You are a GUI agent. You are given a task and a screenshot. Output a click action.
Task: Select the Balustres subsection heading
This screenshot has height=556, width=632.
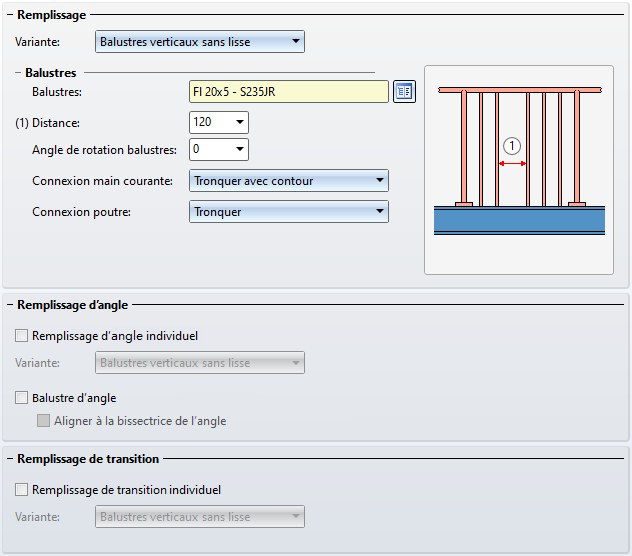[x=51, y=73]
